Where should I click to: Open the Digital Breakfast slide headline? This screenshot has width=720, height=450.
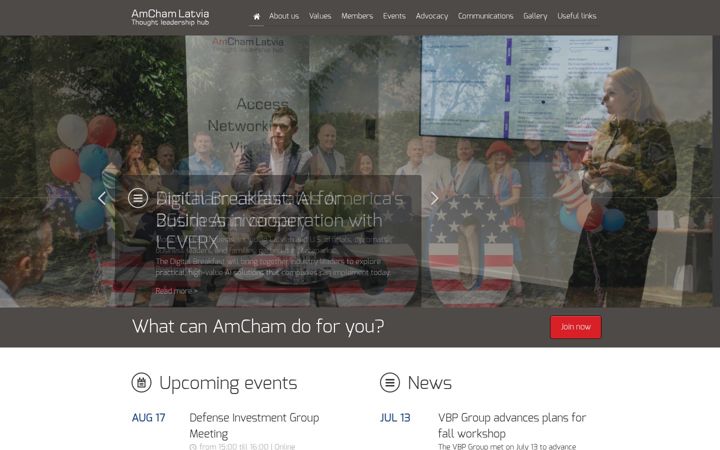(x=270, y=220)
